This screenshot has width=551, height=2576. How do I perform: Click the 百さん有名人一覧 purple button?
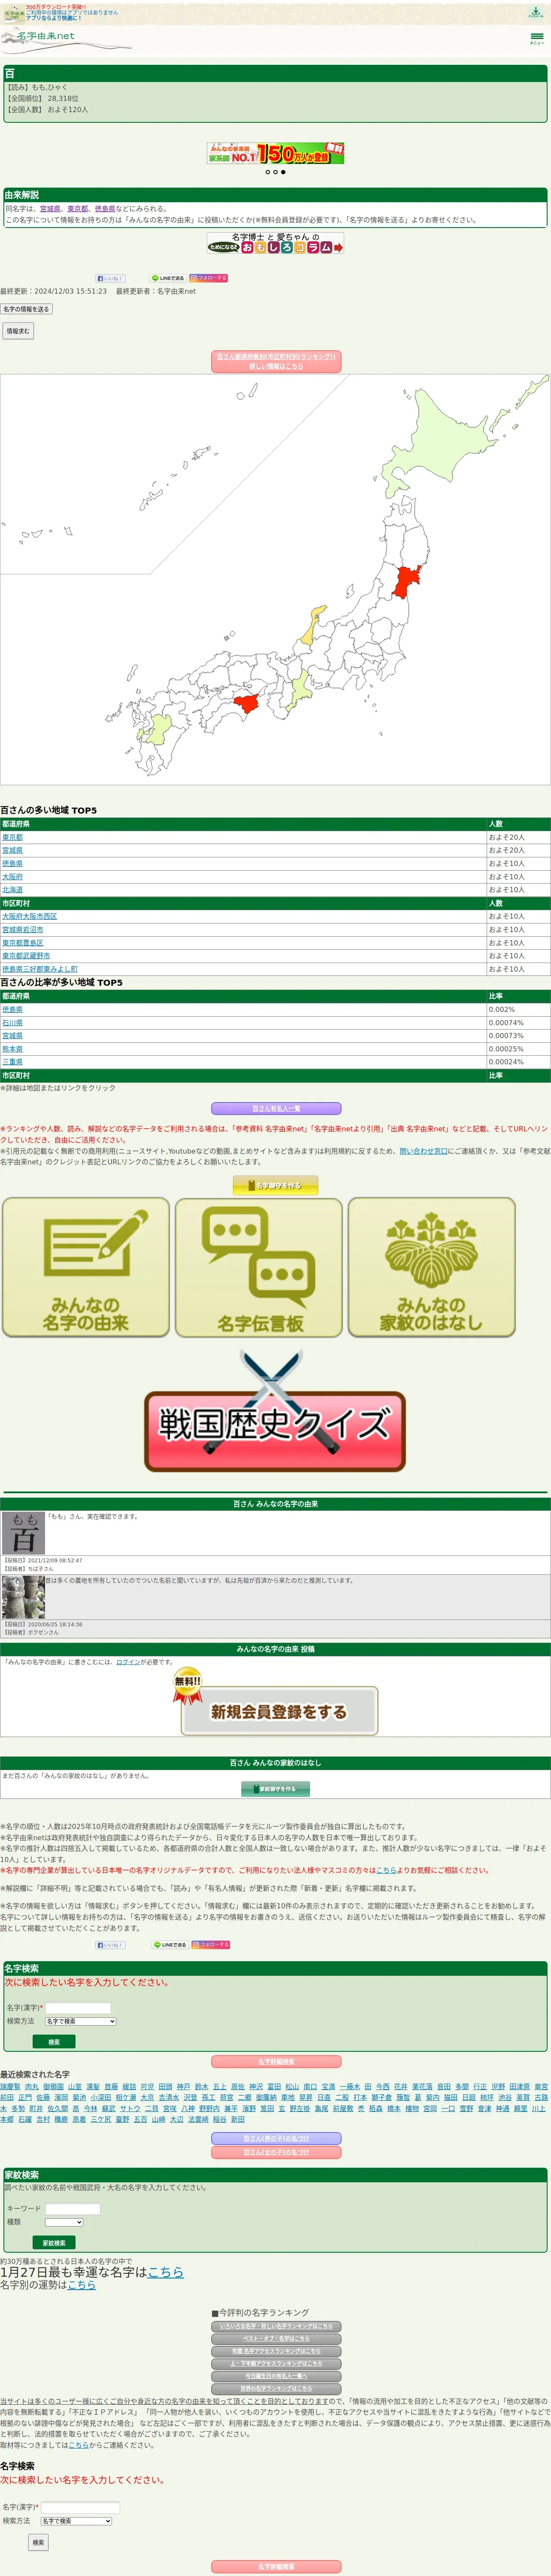[x=276, y=1109]
